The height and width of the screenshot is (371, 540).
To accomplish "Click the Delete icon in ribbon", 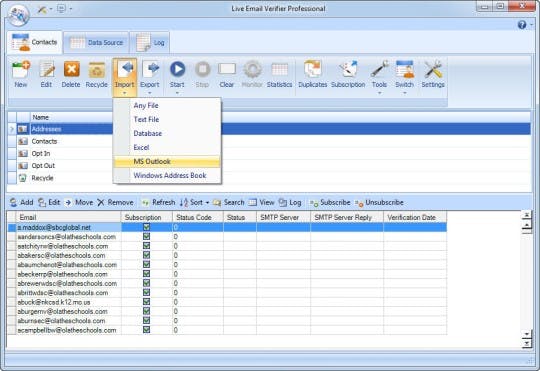I will pyautogui.click(x=71, y=69).
